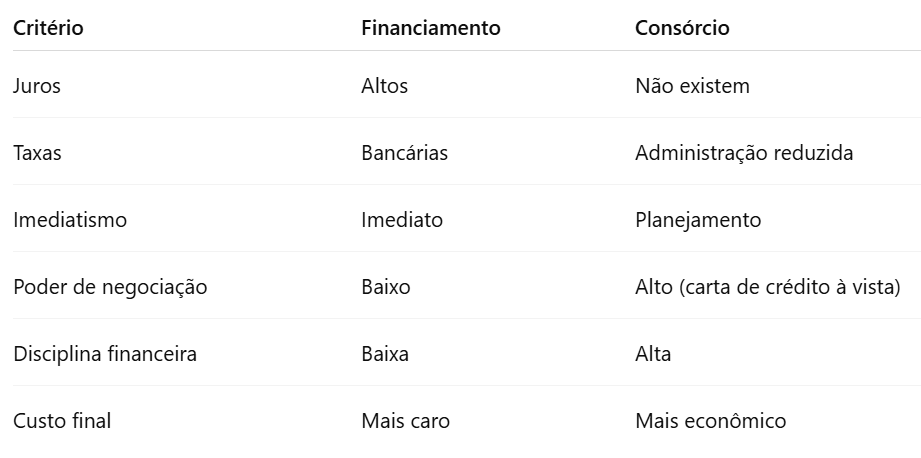The image size is (921, 458).
Task: Click the 'Mais econômico' cell
Action: [710, 421]
